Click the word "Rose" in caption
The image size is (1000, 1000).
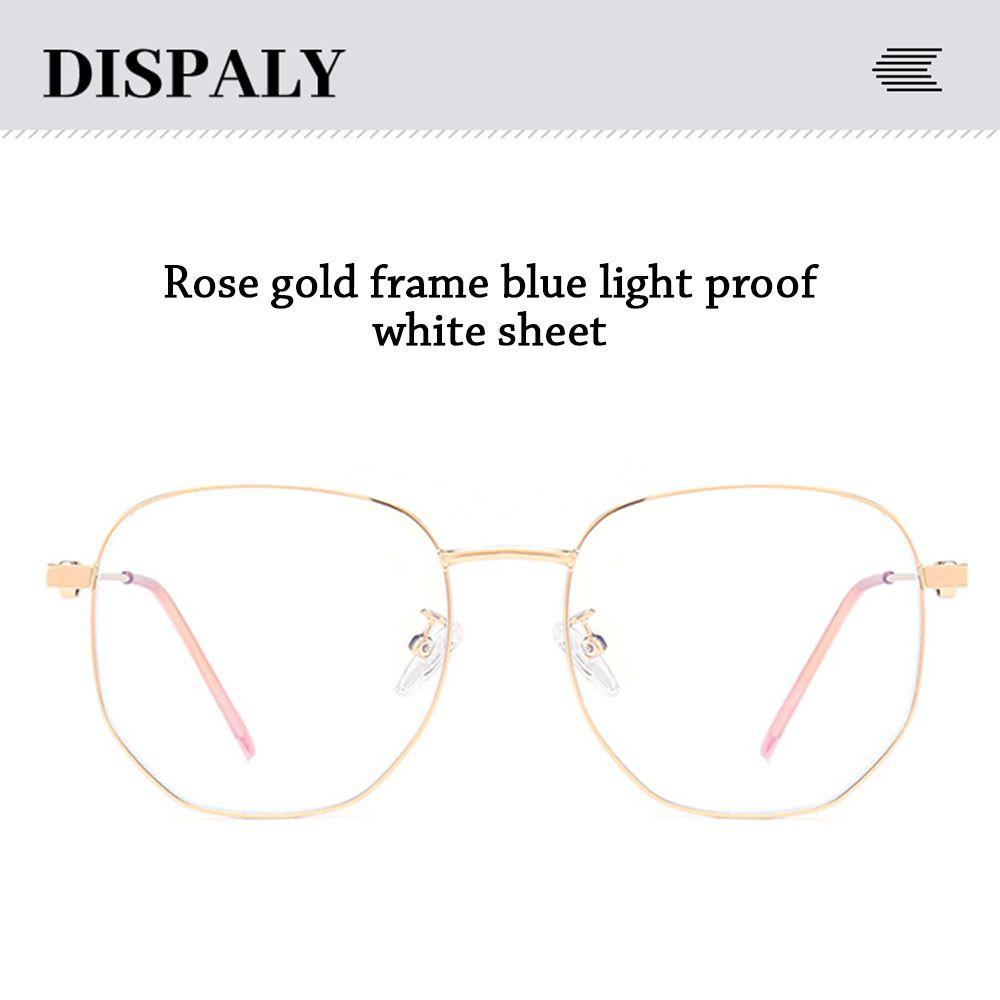pos(211,282)
